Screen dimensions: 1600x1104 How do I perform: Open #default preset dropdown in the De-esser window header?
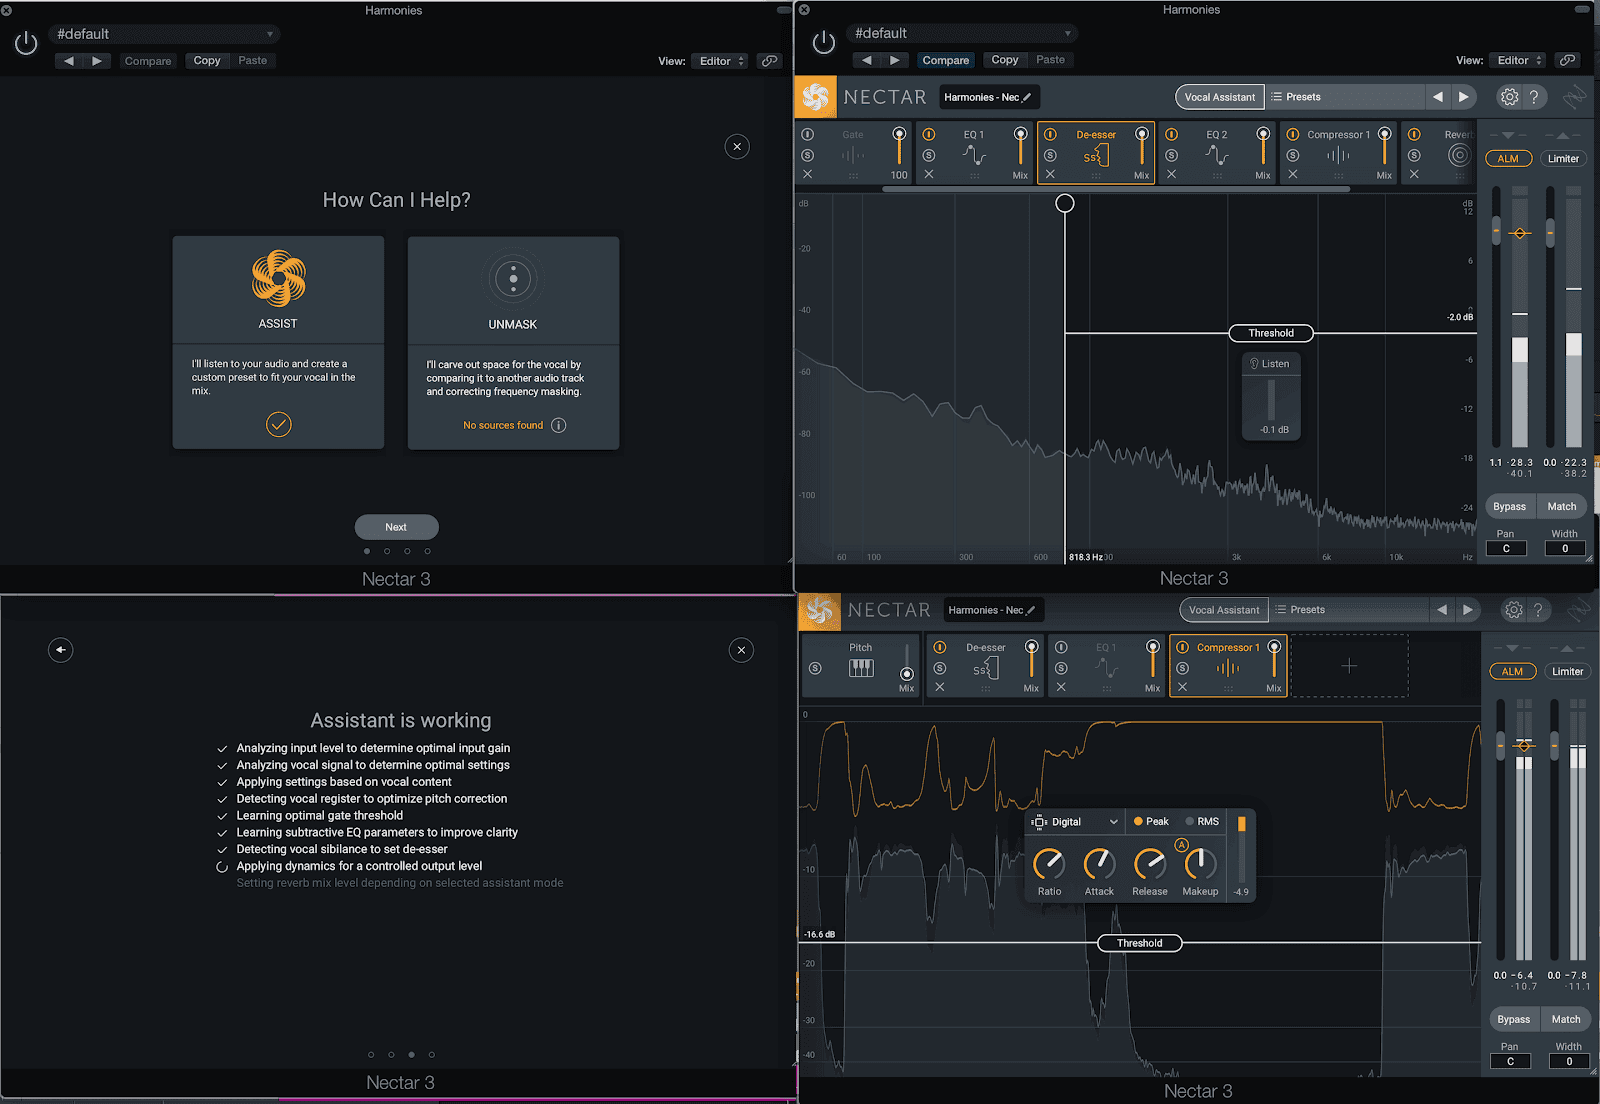pos(962,33)
